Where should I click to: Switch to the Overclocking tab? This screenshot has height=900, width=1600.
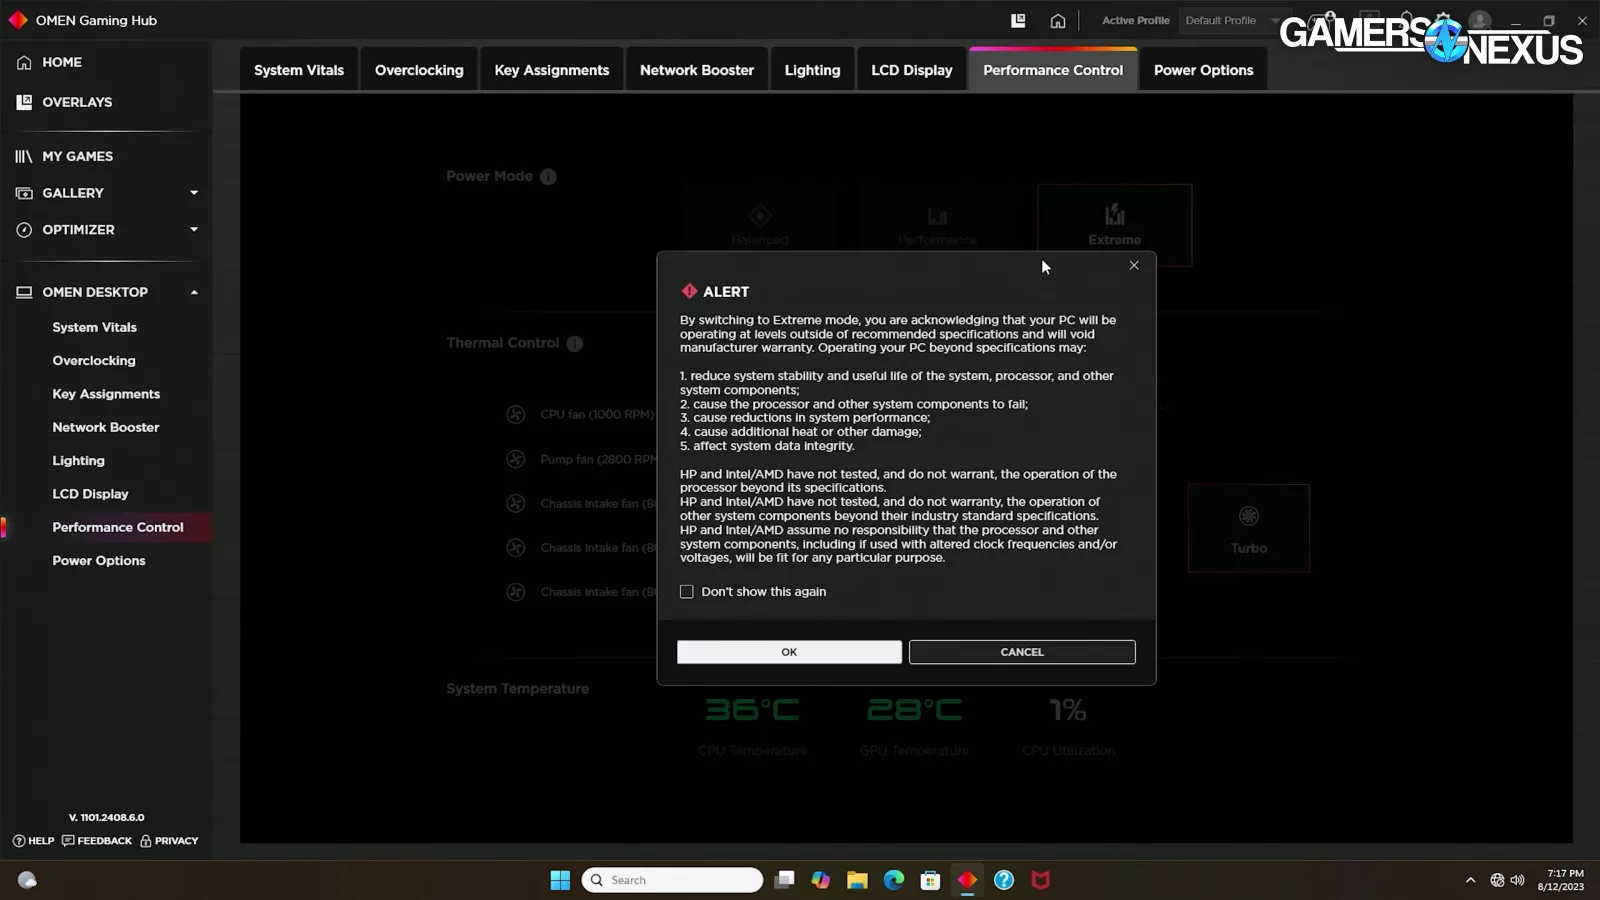(419, 70)
